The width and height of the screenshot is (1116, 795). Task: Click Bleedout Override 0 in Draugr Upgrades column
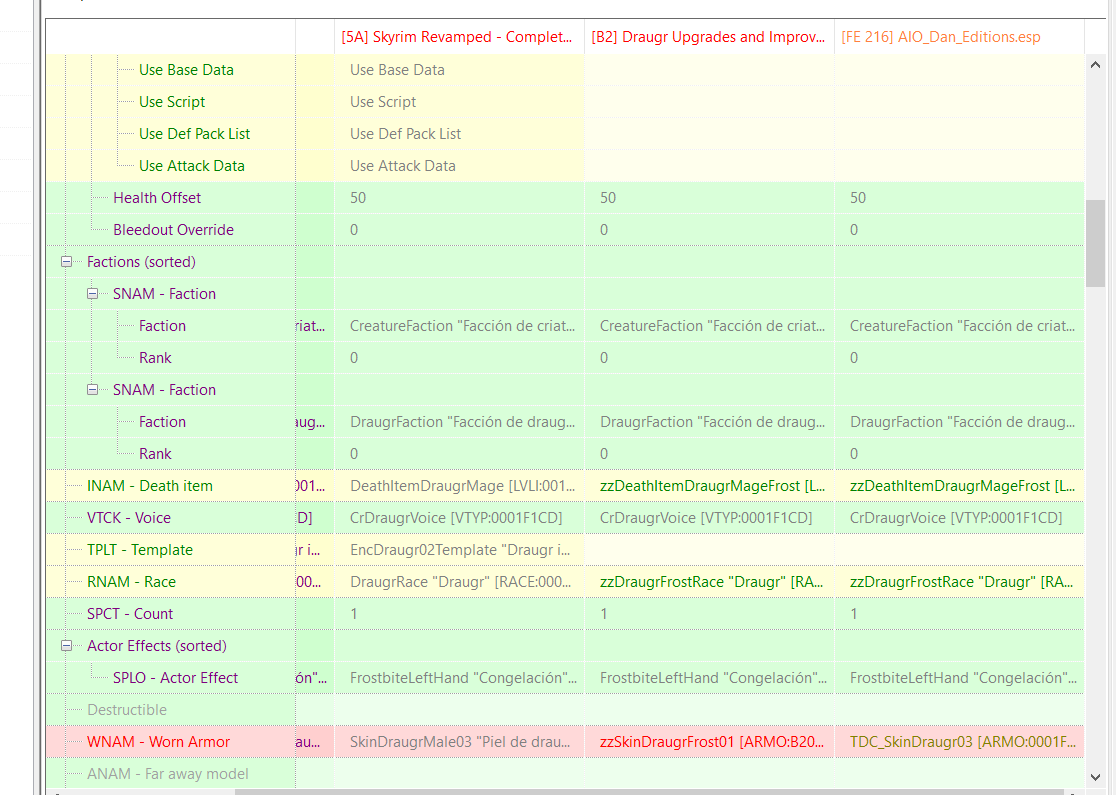[709, 230]
